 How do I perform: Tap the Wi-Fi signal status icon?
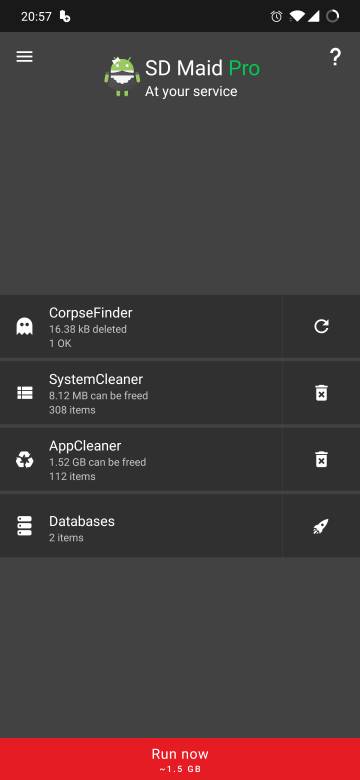coord(297,16)
